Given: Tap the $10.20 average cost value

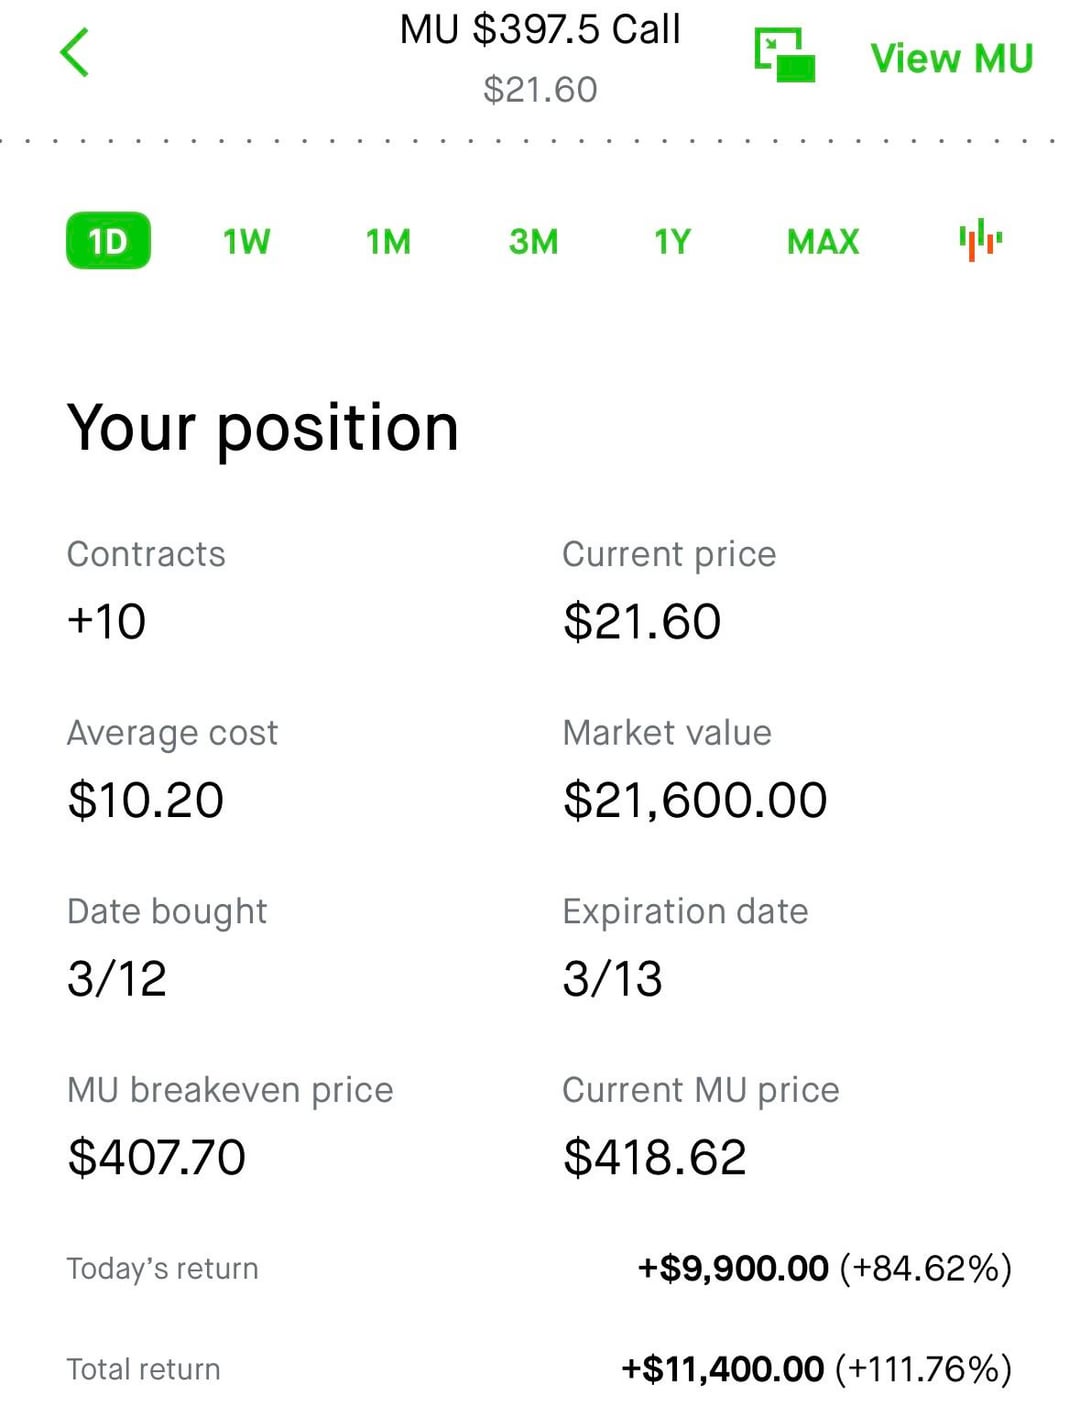Looking at the screenshot, I should tap(146, 800).
